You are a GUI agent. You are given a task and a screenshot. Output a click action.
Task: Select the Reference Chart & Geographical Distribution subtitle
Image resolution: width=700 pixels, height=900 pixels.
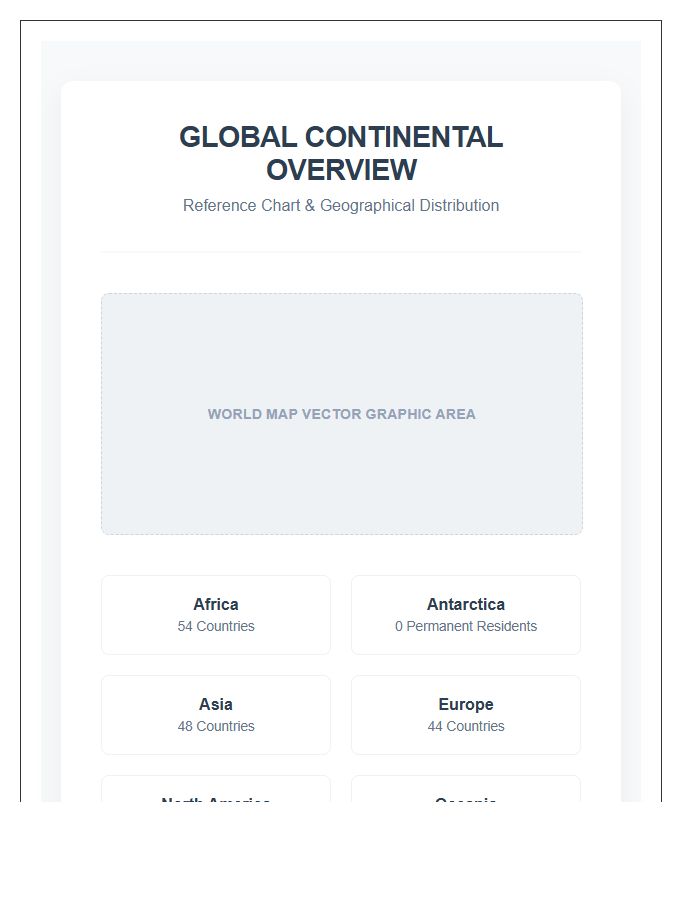(x=341, y=205)
